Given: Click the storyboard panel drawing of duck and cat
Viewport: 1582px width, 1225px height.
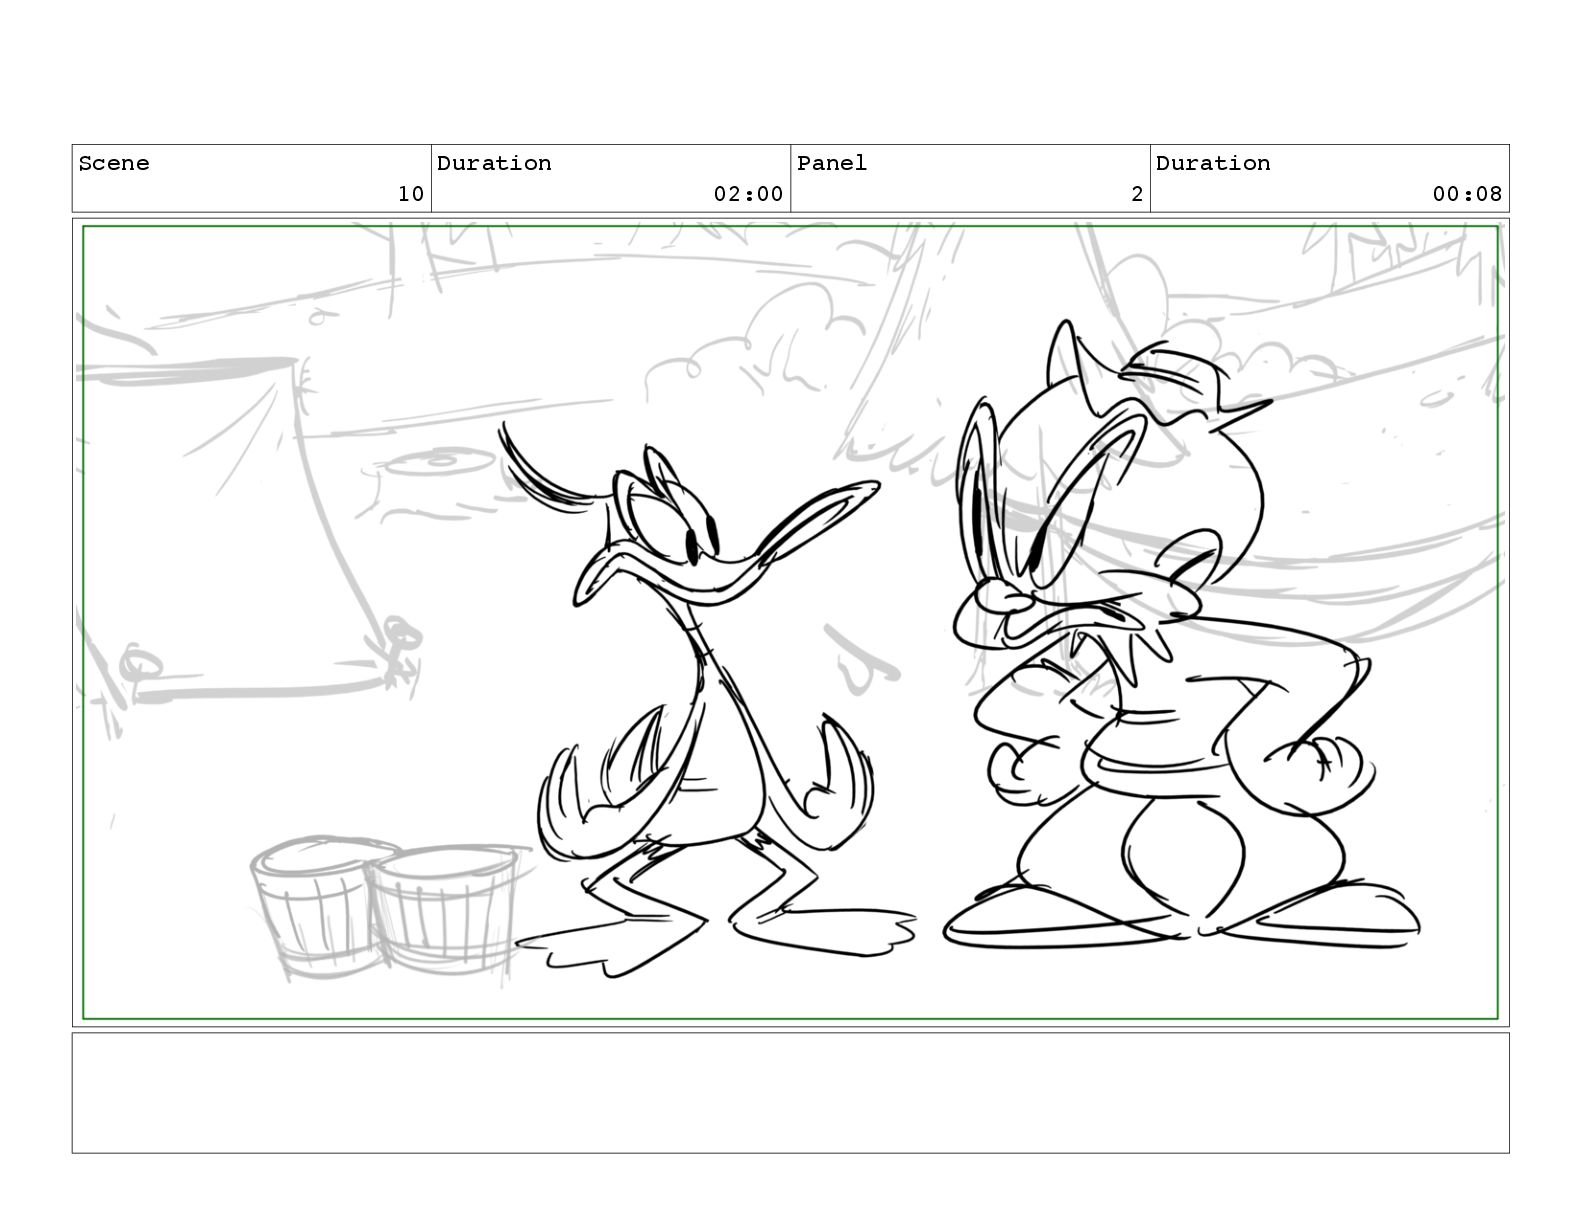Looking at the screenshot, I should coord(790,623).
